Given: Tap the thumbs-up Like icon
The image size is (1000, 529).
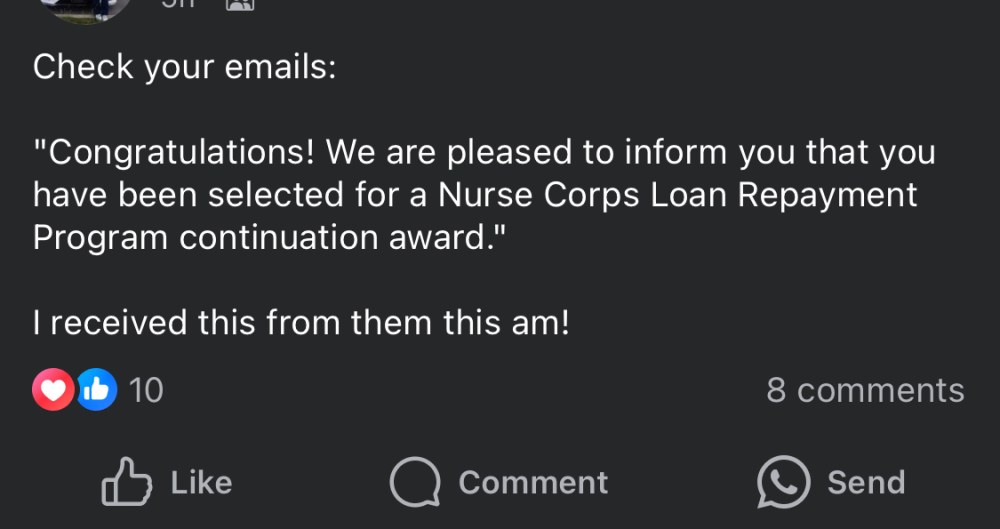Looking at the screenshot, I should [126, 482].
